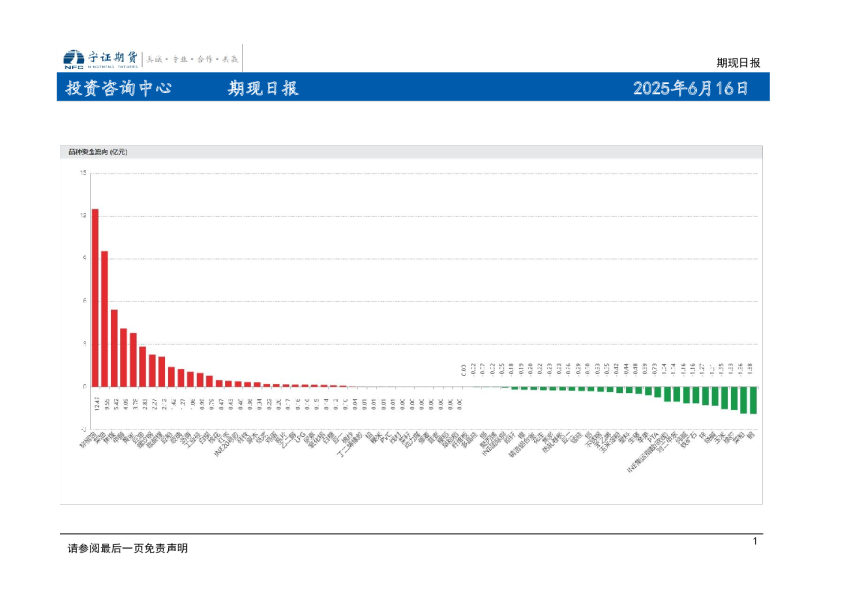Click the 宁证期货 company name text
The height and width of the screenshot is (596, 842).
[x=112, y=58]
